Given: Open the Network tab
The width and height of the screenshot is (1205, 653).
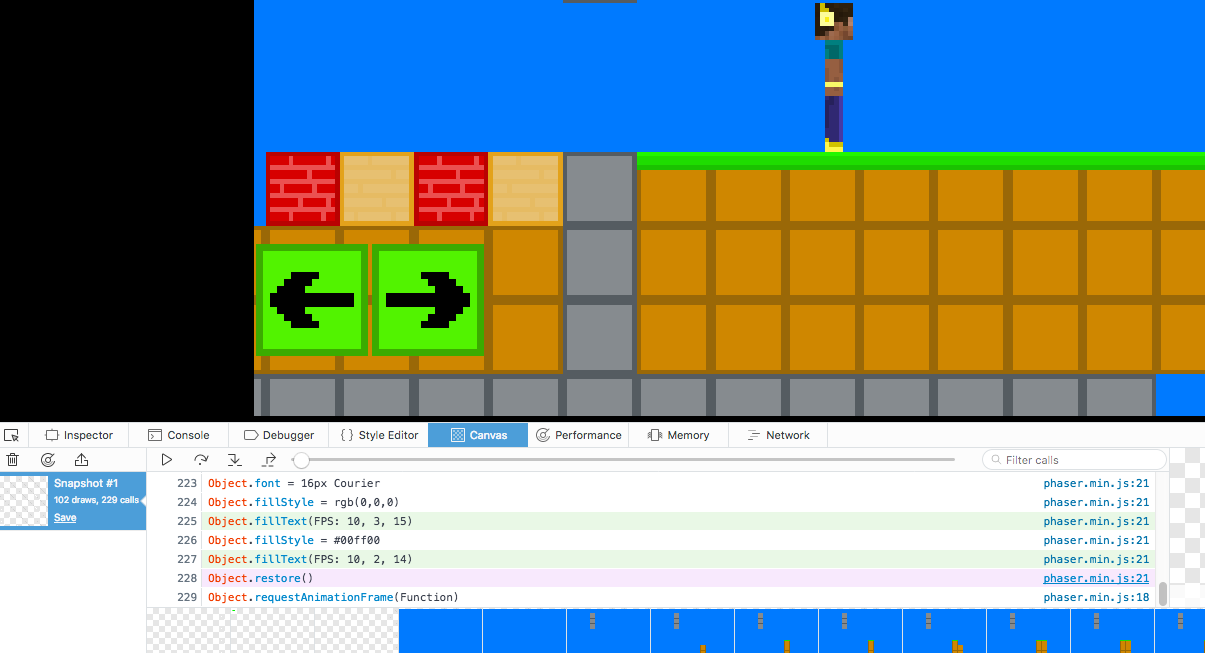Looking at the screenshot, I should click(x=778, y=435).
